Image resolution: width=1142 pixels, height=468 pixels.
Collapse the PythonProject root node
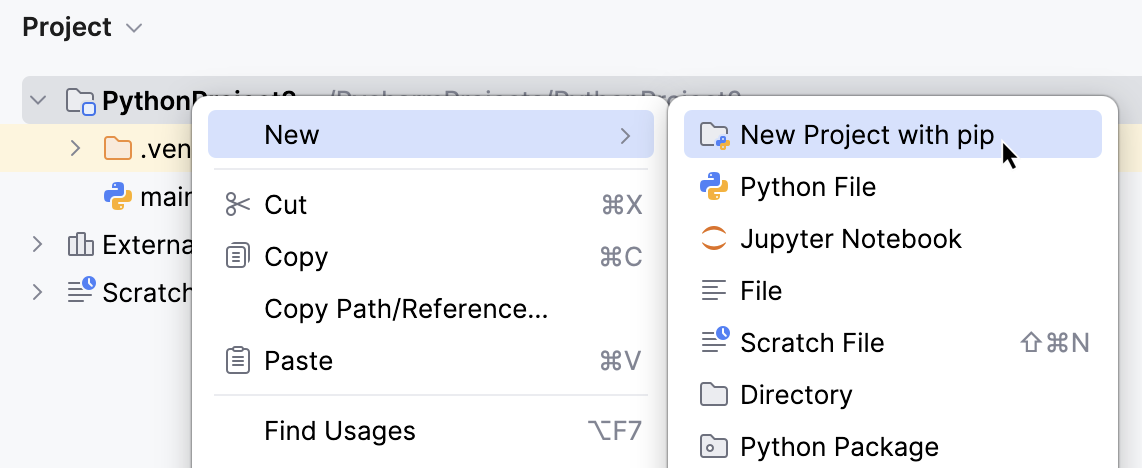[x=38, y=100]
